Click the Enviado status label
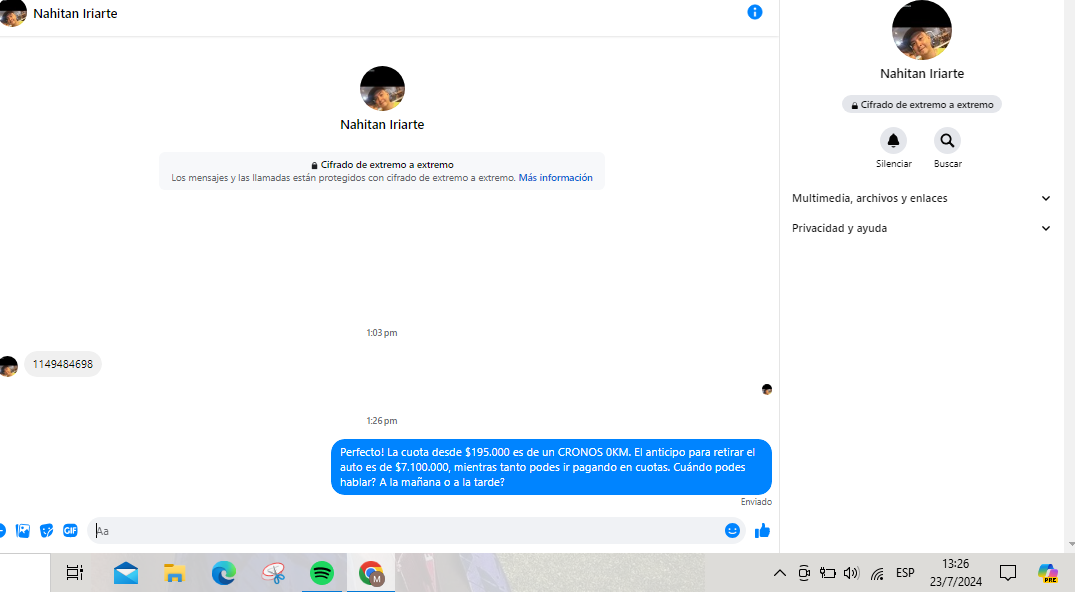Screen dimensions: 1075x592 [756, 502]
